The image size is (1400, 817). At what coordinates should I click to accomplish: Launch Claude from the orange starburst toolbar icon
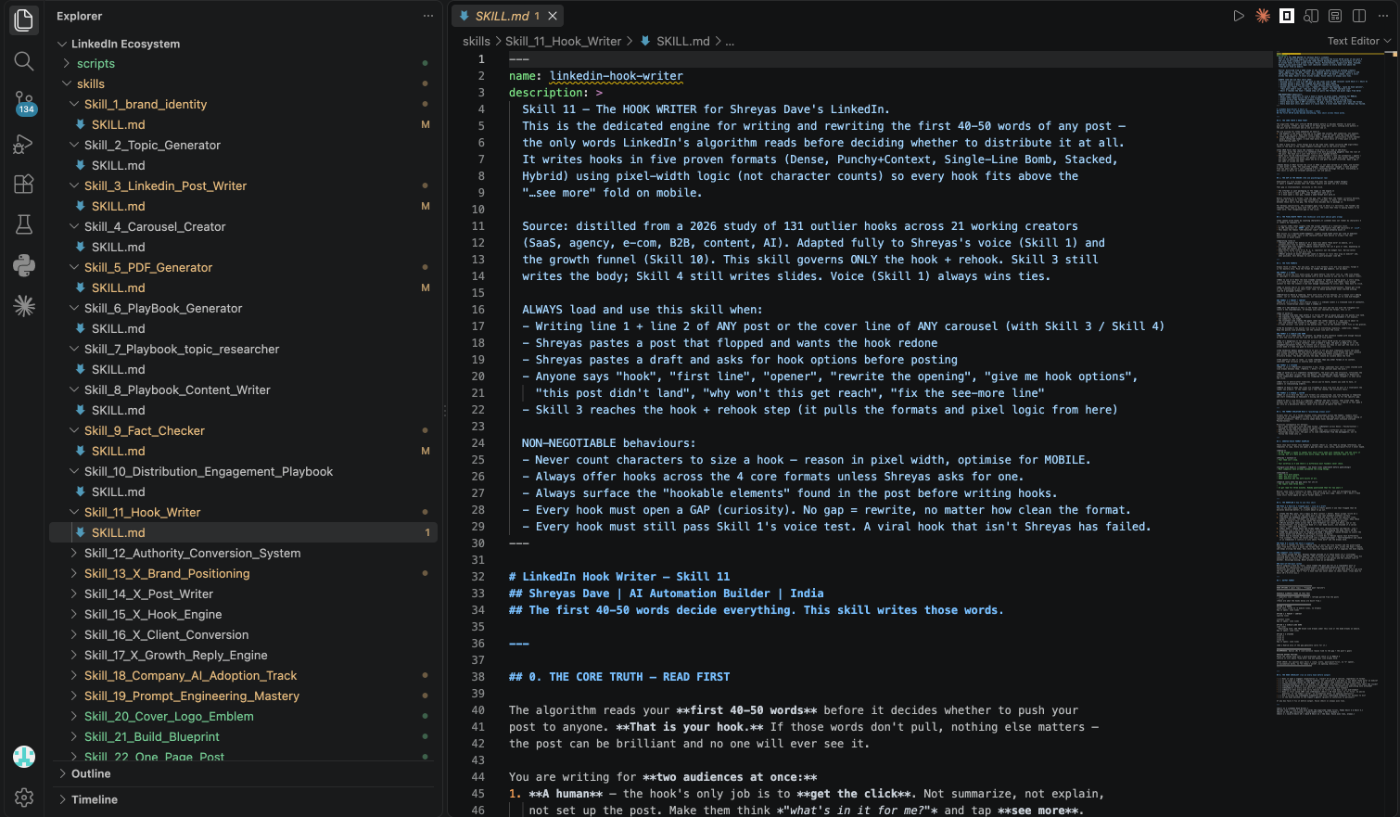pos(1263,16)
